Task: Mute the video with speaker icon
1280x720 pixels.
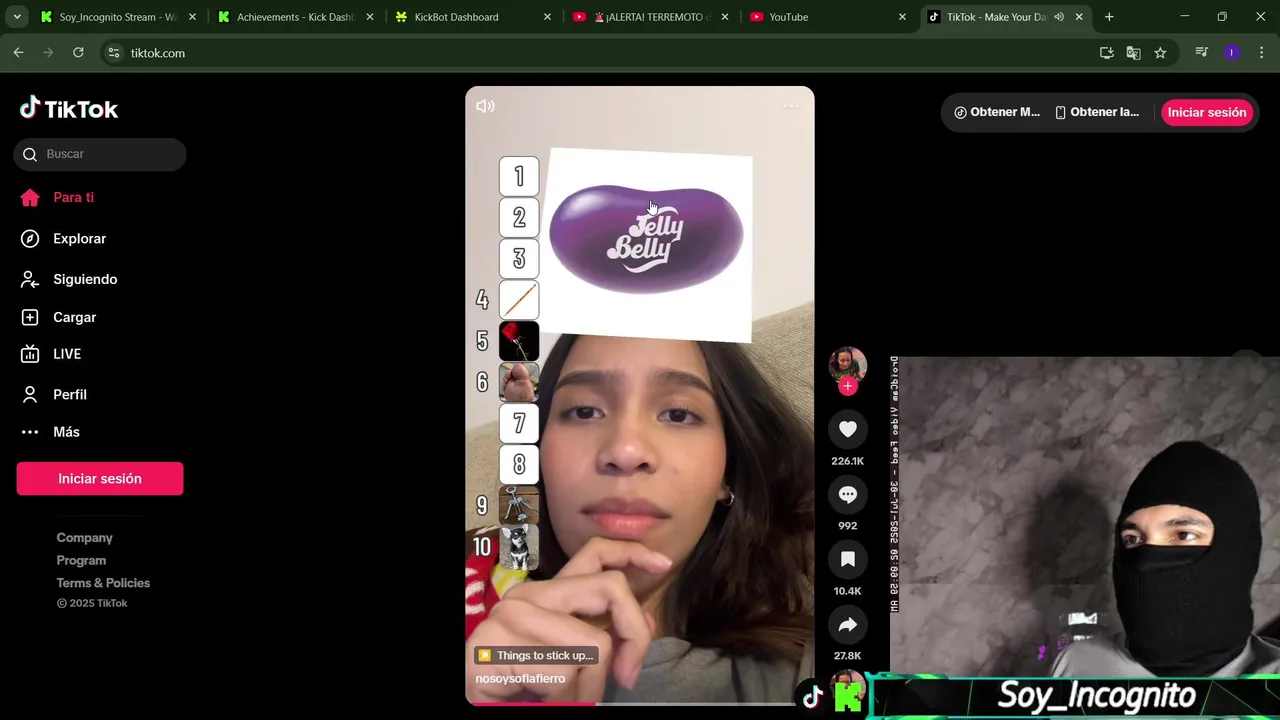Action: (x=485, y=106)
